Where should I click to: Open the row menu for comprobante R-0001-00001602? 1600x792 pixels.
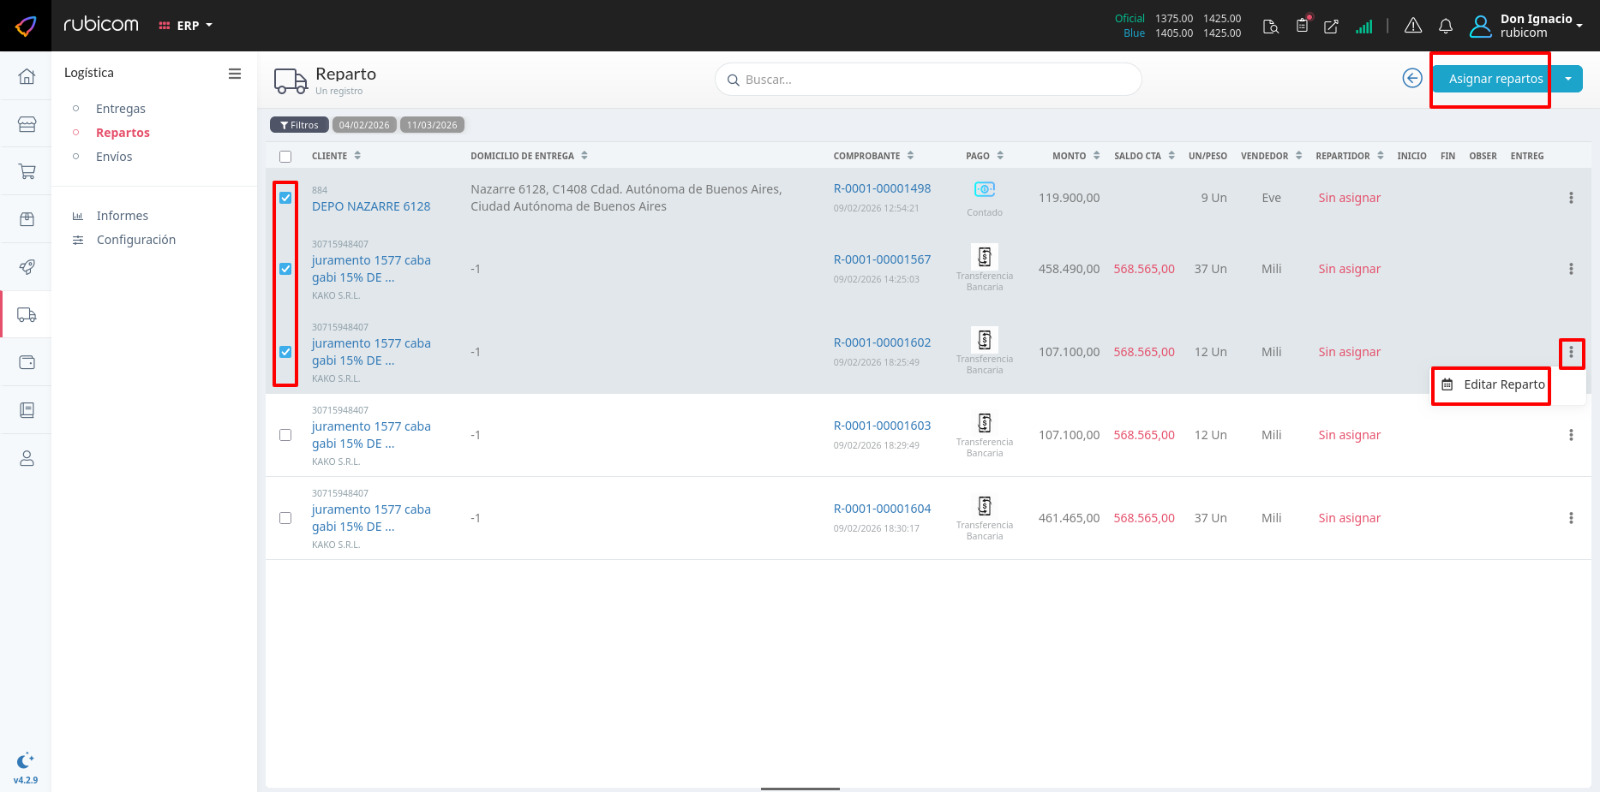click(x=1571, y=352)
